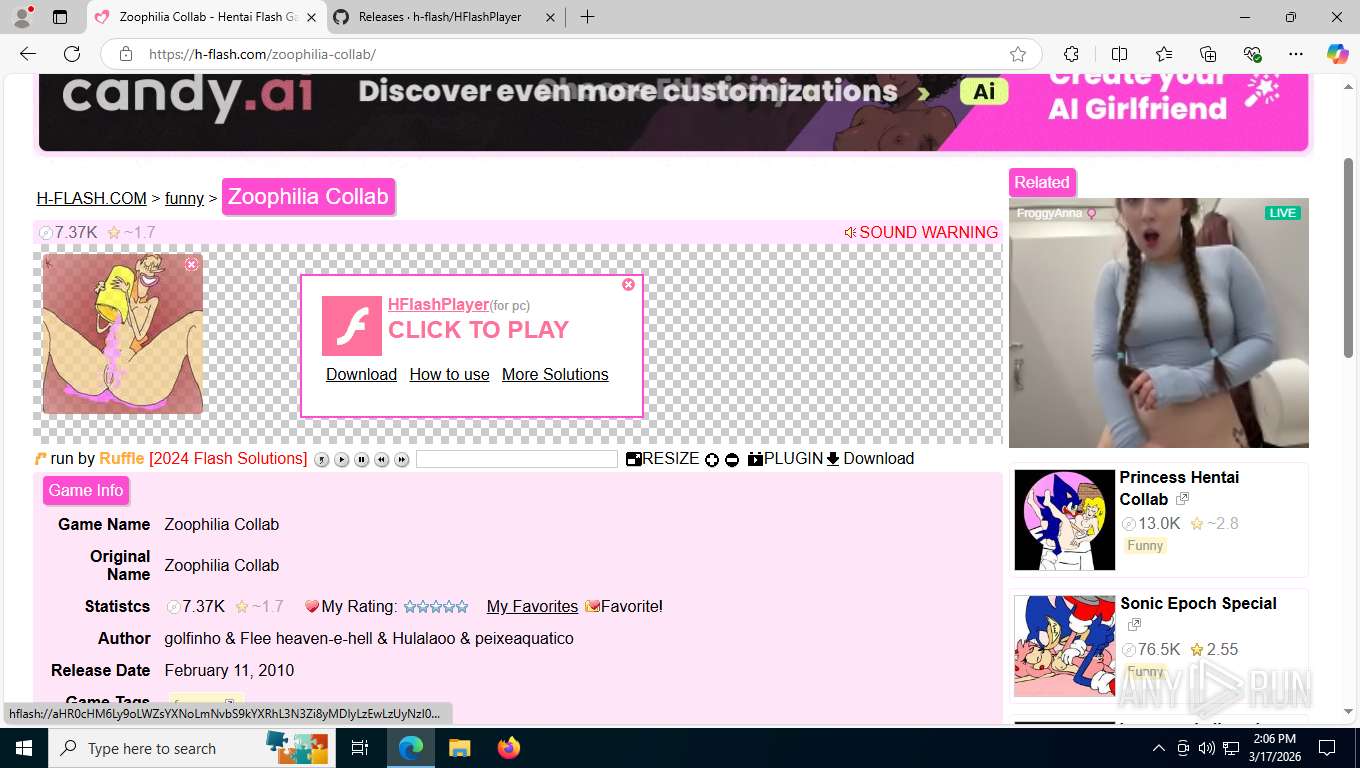Click the sound warning speaker icon
Screen dimensions: 1360x768
pyautogui.click(x=850, y=232)
